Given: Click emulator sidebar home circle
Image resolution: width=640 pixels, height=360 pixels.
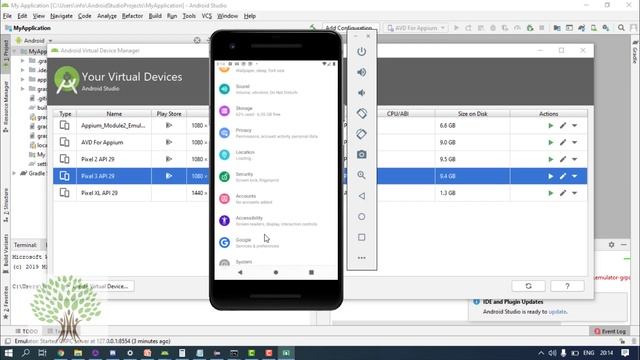Looking at the screenshot, I should [x=361, y=216].
